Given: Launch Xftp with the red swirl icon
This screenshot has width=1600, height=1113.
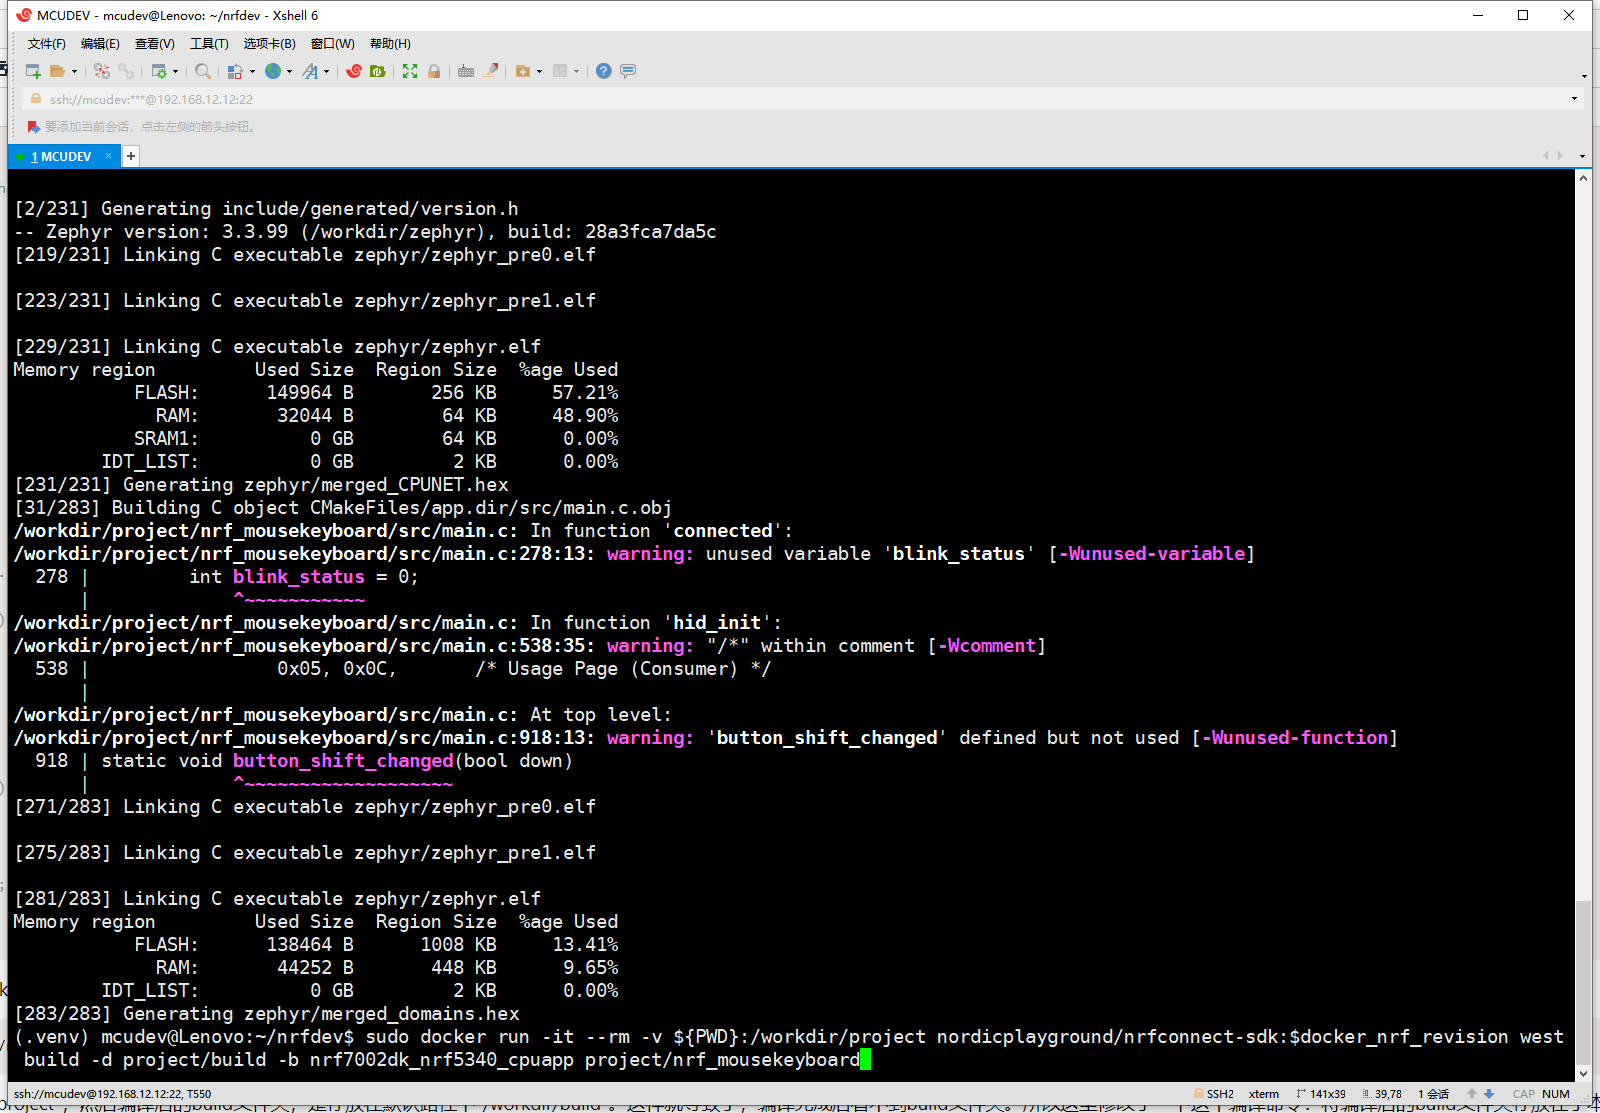Looking at the screenshot, I should (354, 71).
